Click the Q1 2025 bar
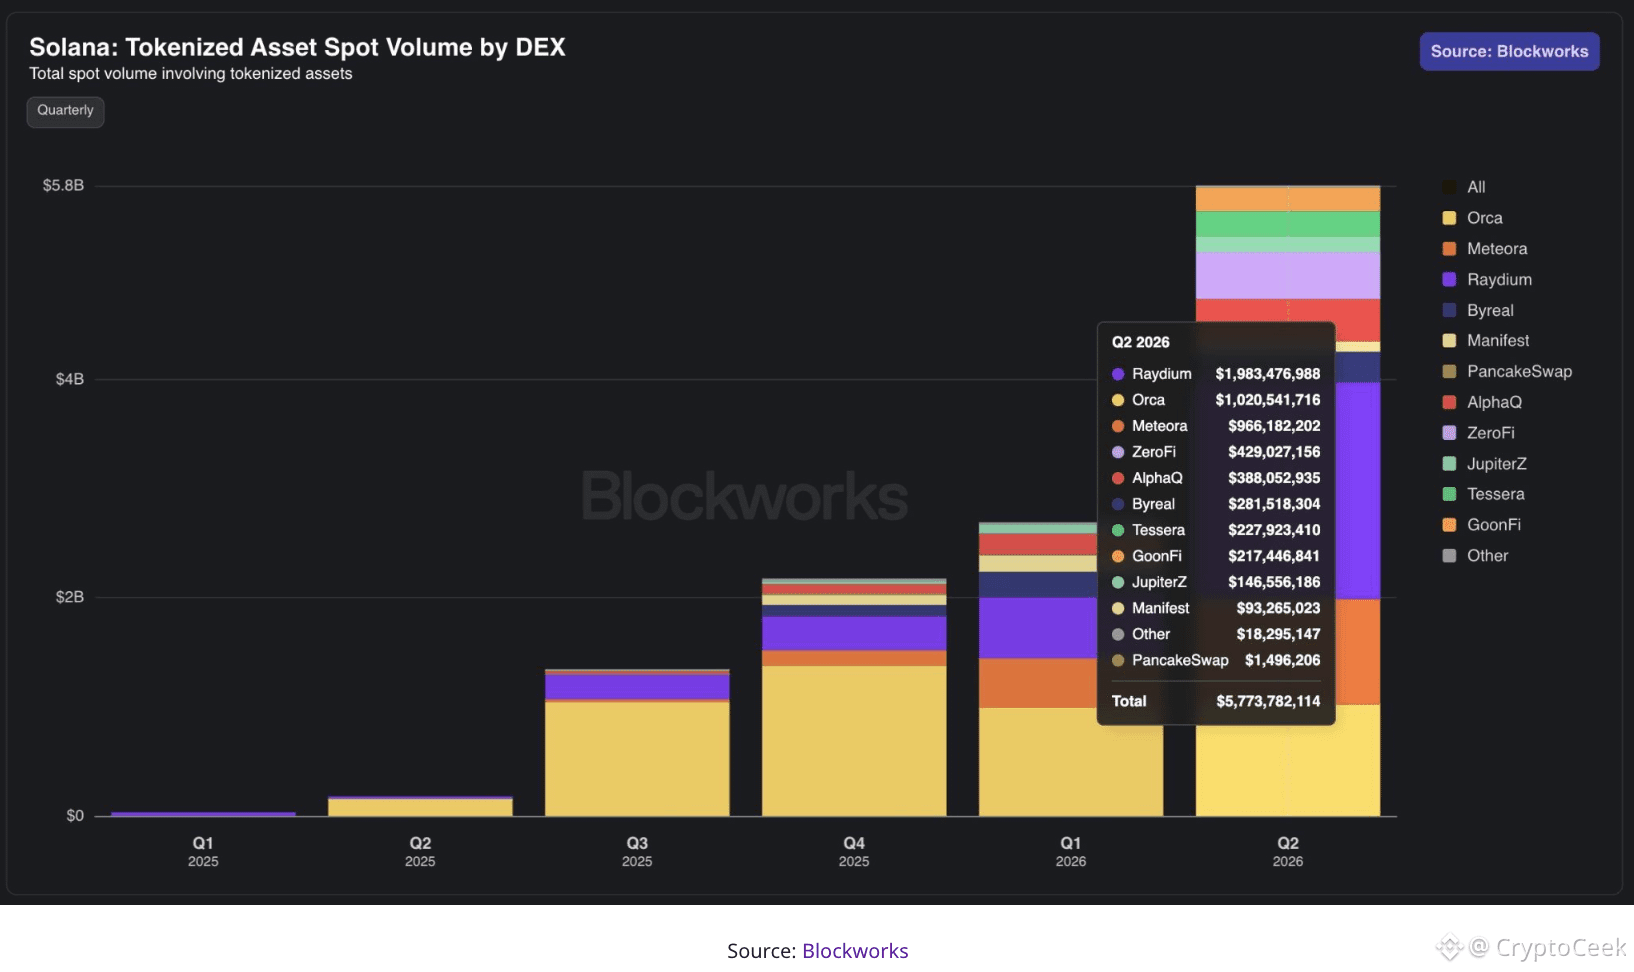1634x972 pixels. [x=203, y=814]
